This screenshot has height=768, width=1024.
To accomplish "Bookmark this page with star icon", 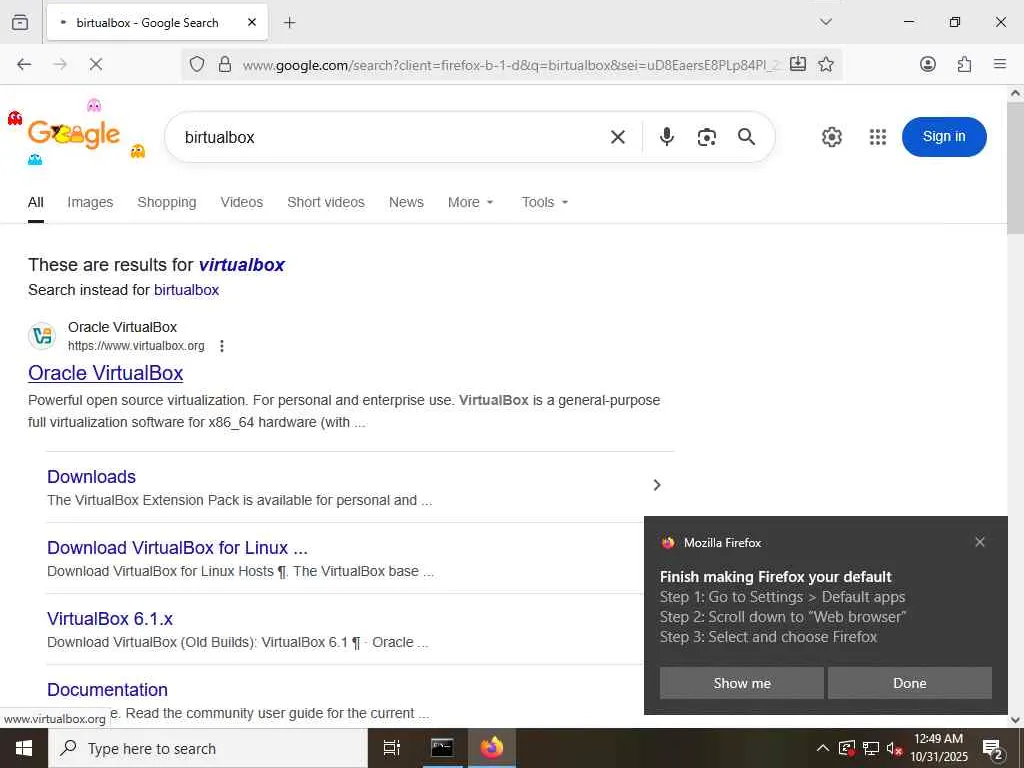I will click(x=825, y=64).
